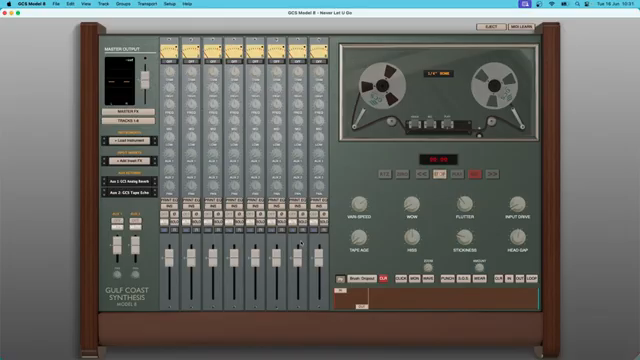Open Aux 2 GCS Tape Echo selector

[x=129, y=193]
